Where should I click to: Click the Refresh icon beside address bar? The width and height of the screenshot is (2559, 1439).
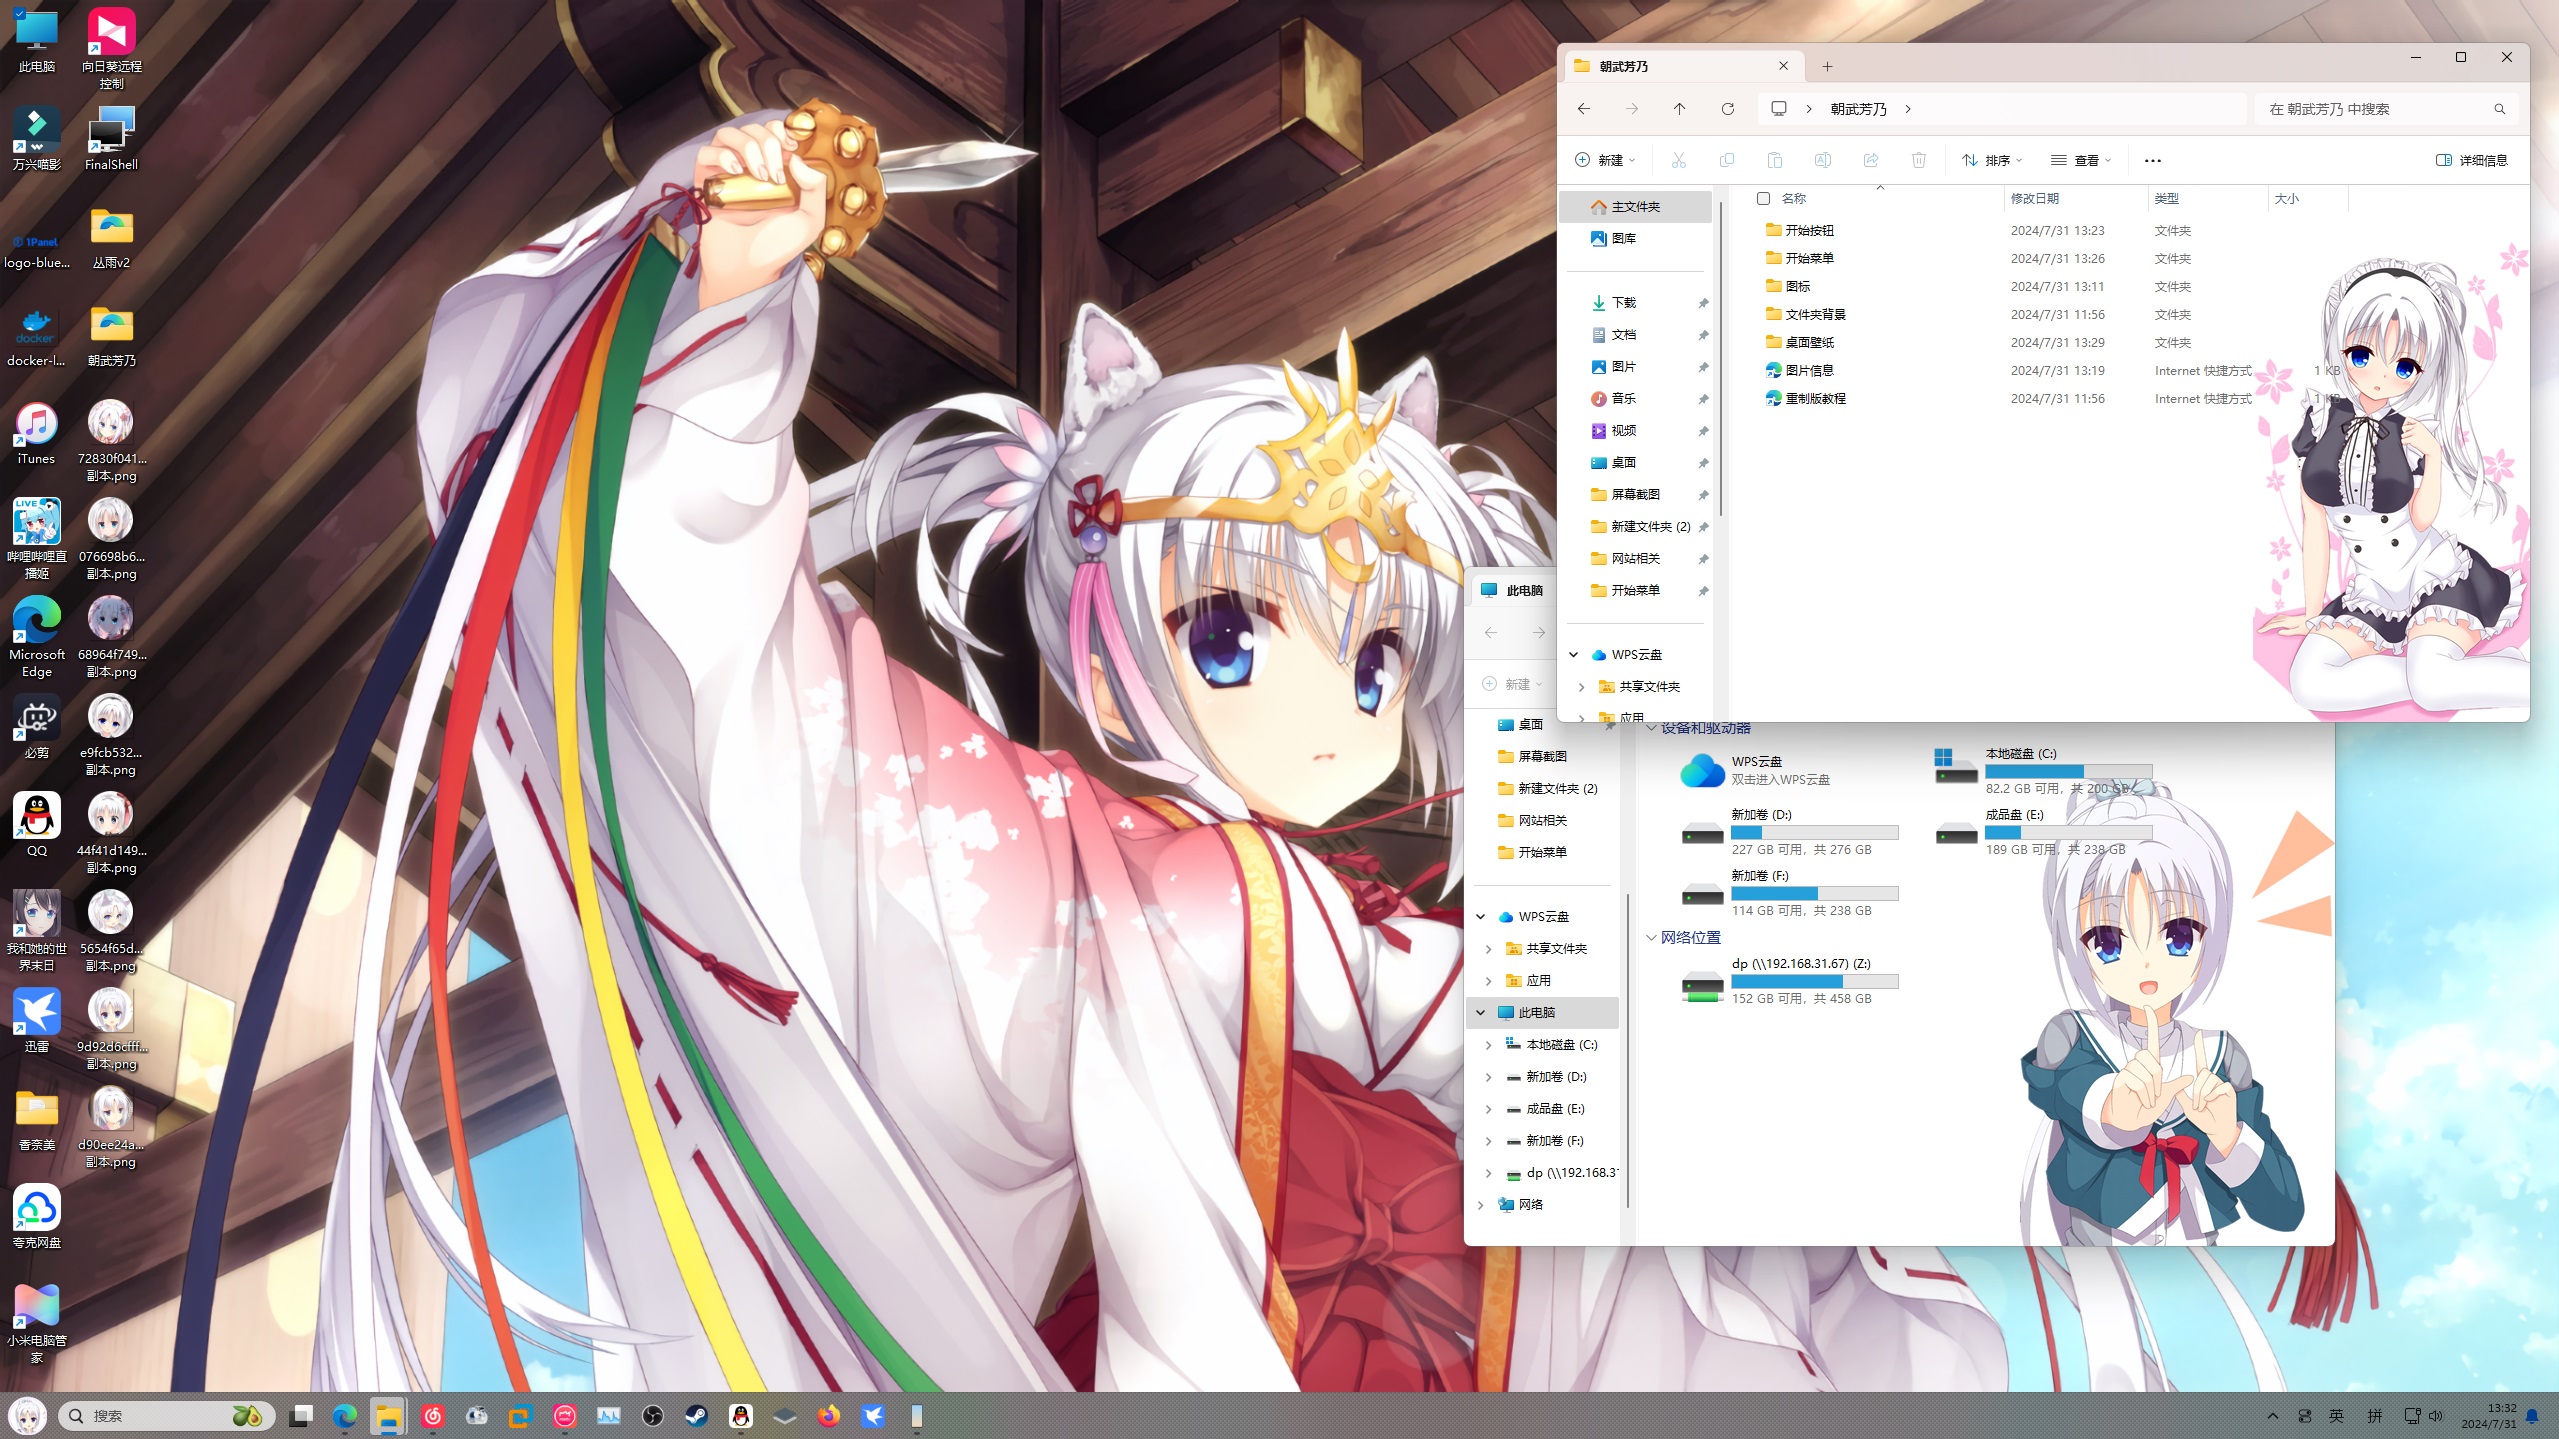click(x=1727, y=109)
